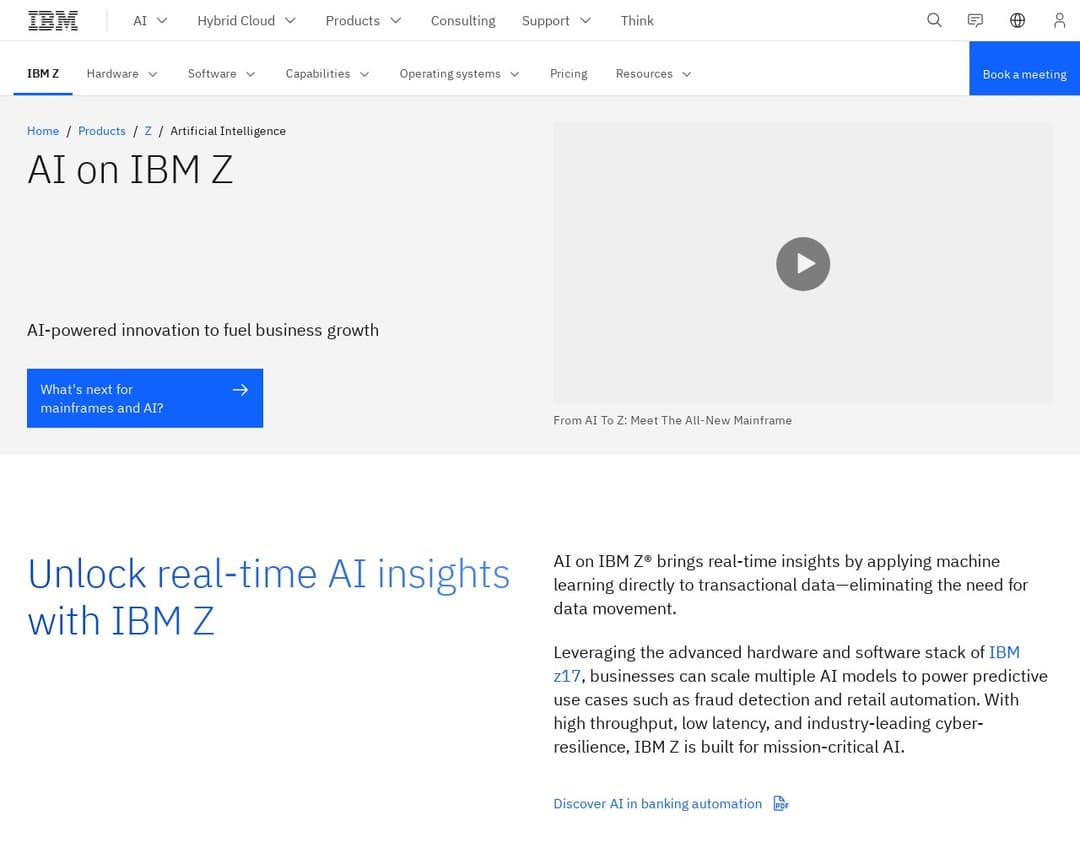This screenshot has width=1080, height=864.
Task: Open Consulting in top navigation
Action: 463,21
